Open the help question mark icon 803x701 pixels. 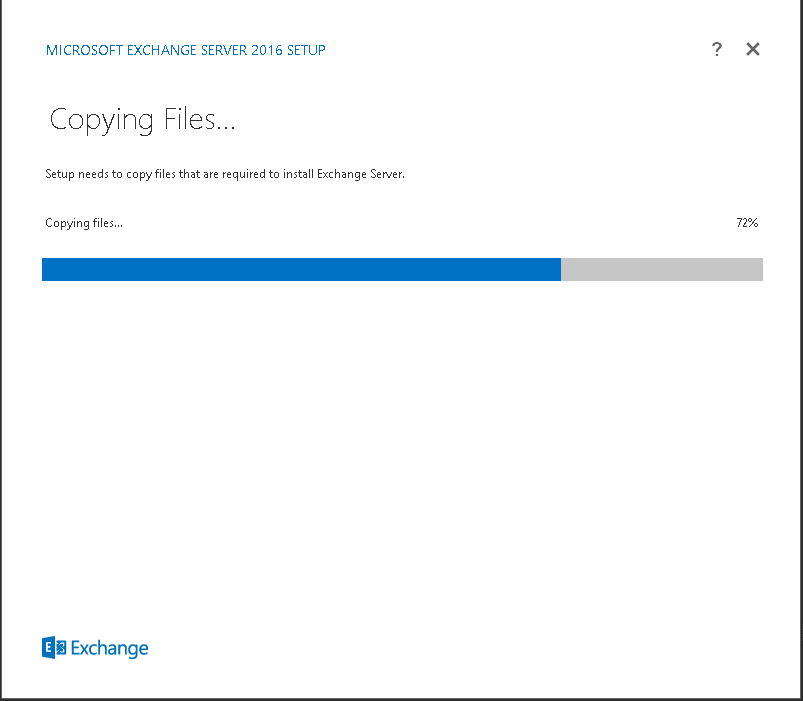(x=716, y=49)
